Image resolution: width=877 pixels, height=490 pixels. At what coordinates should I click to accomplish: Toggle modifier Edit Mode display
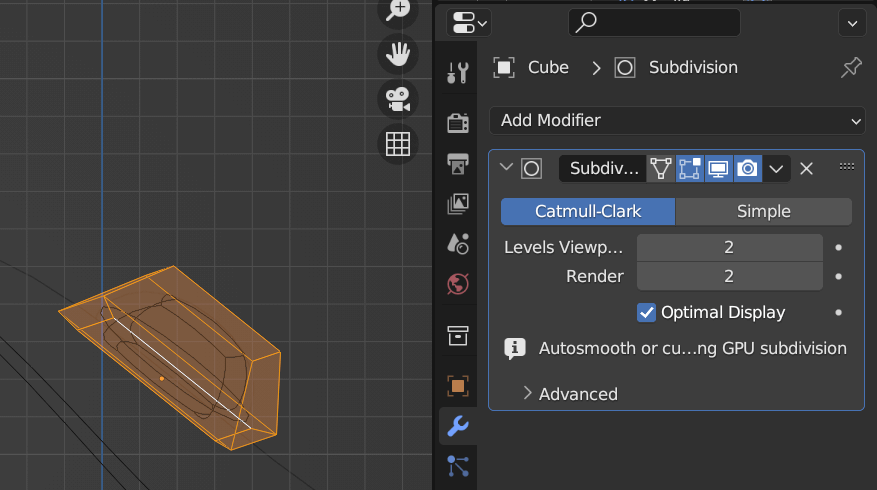pyautogui.click(x=689, y=168)
